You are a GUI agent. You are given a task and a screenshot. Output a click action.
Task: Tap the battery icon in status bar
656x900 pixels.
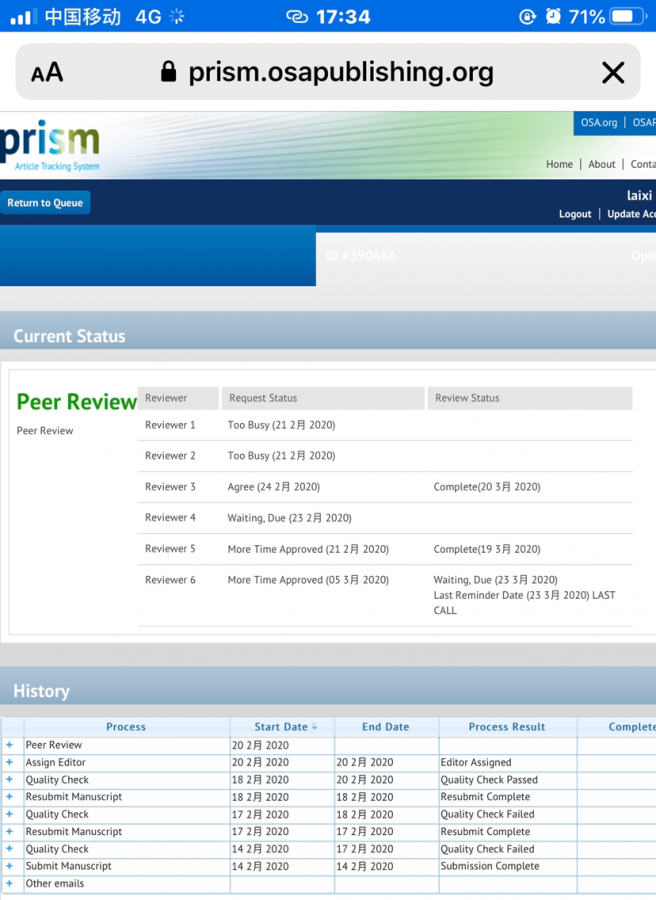click(628, 17)
